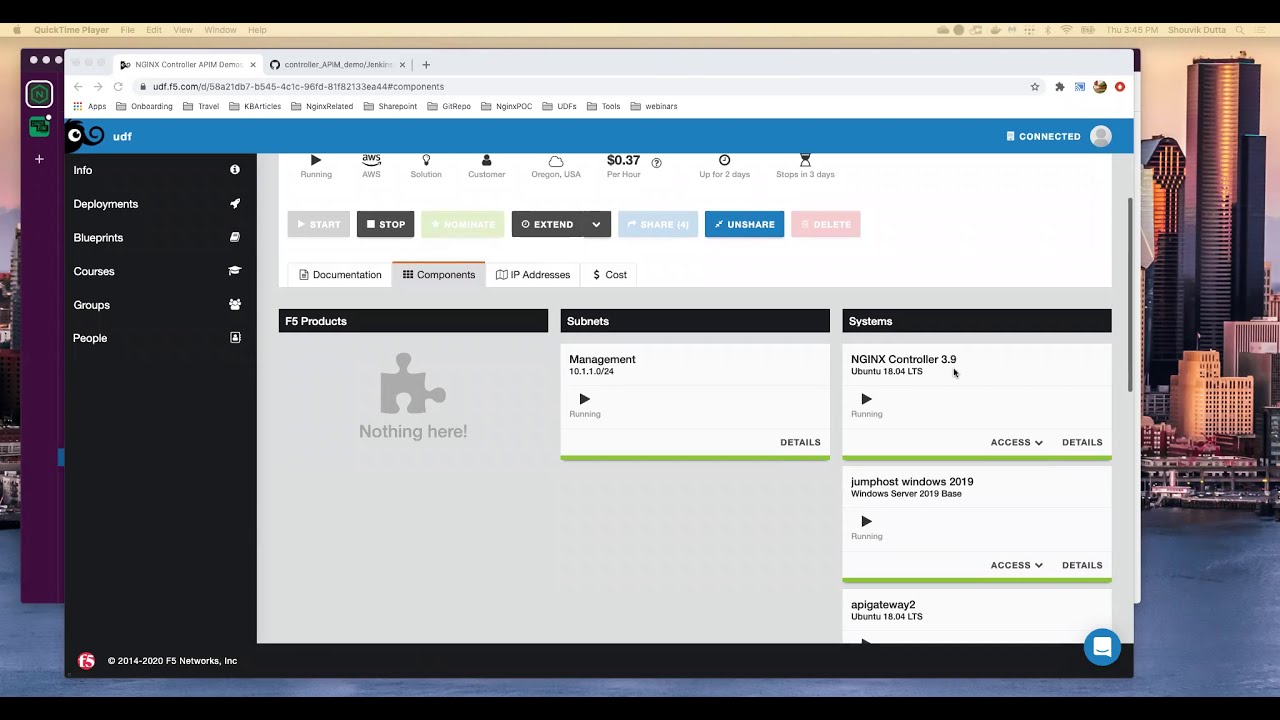Click the apigateway2 system card title
This screenshot has height=720, width=1280.
883,605
